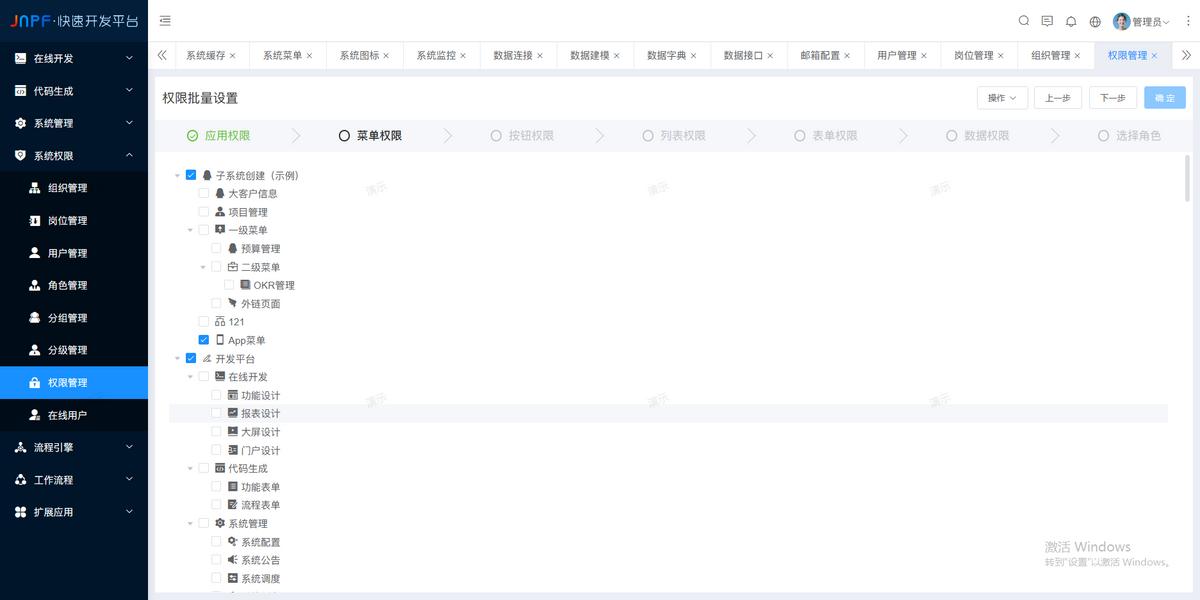This screenshot has height=600, width=1200.
Task: Click the 权限管理 lock icon in the sidebar
Action: click(35, 381)
